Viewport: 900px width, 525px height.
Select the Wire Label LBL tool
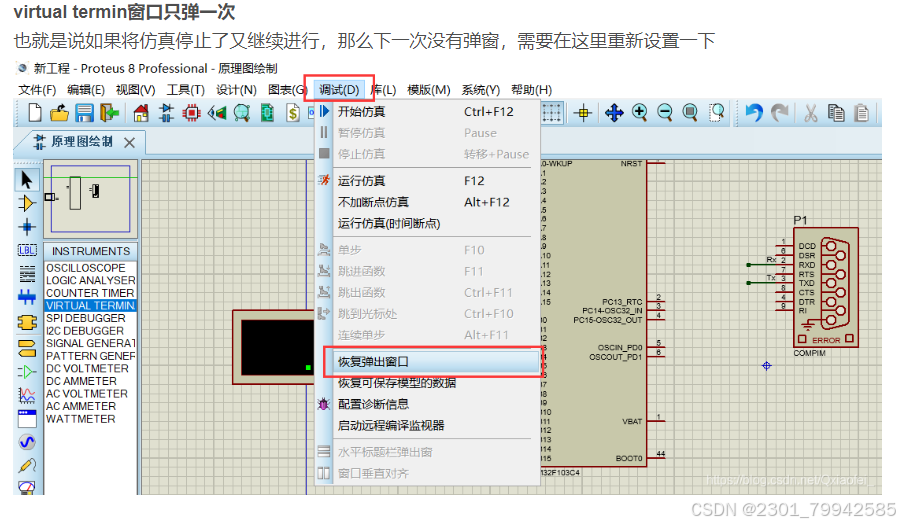pyautogui.click(x=26, y=250)
